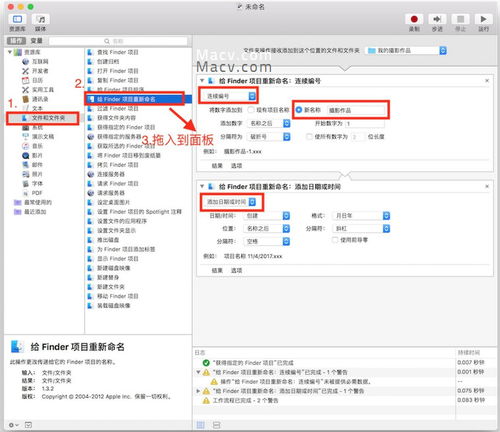The image size is (500, 432).
Task: Open the gear menu at the bottom left
Action: (x=14, y=425)
